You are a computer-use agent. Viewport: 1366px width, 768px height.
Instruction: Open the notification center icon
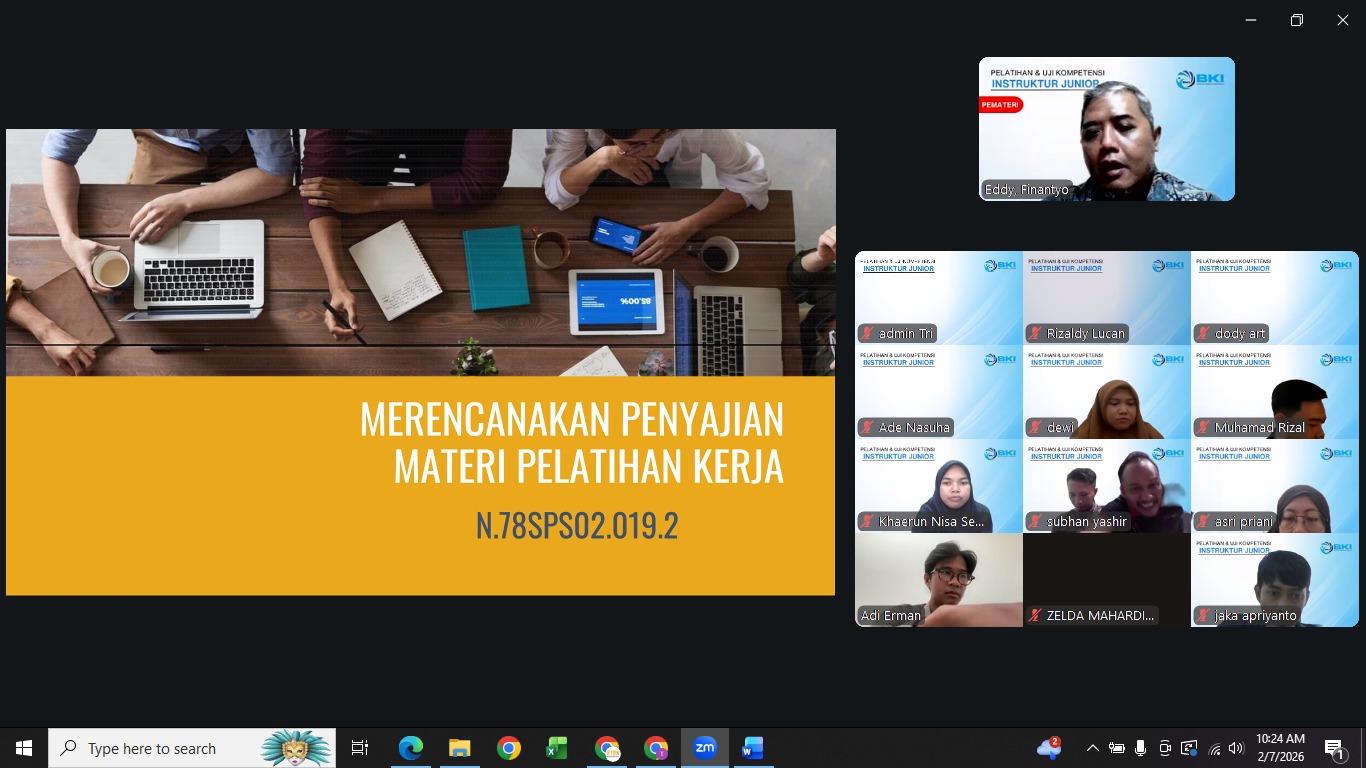click(1335, 748)
